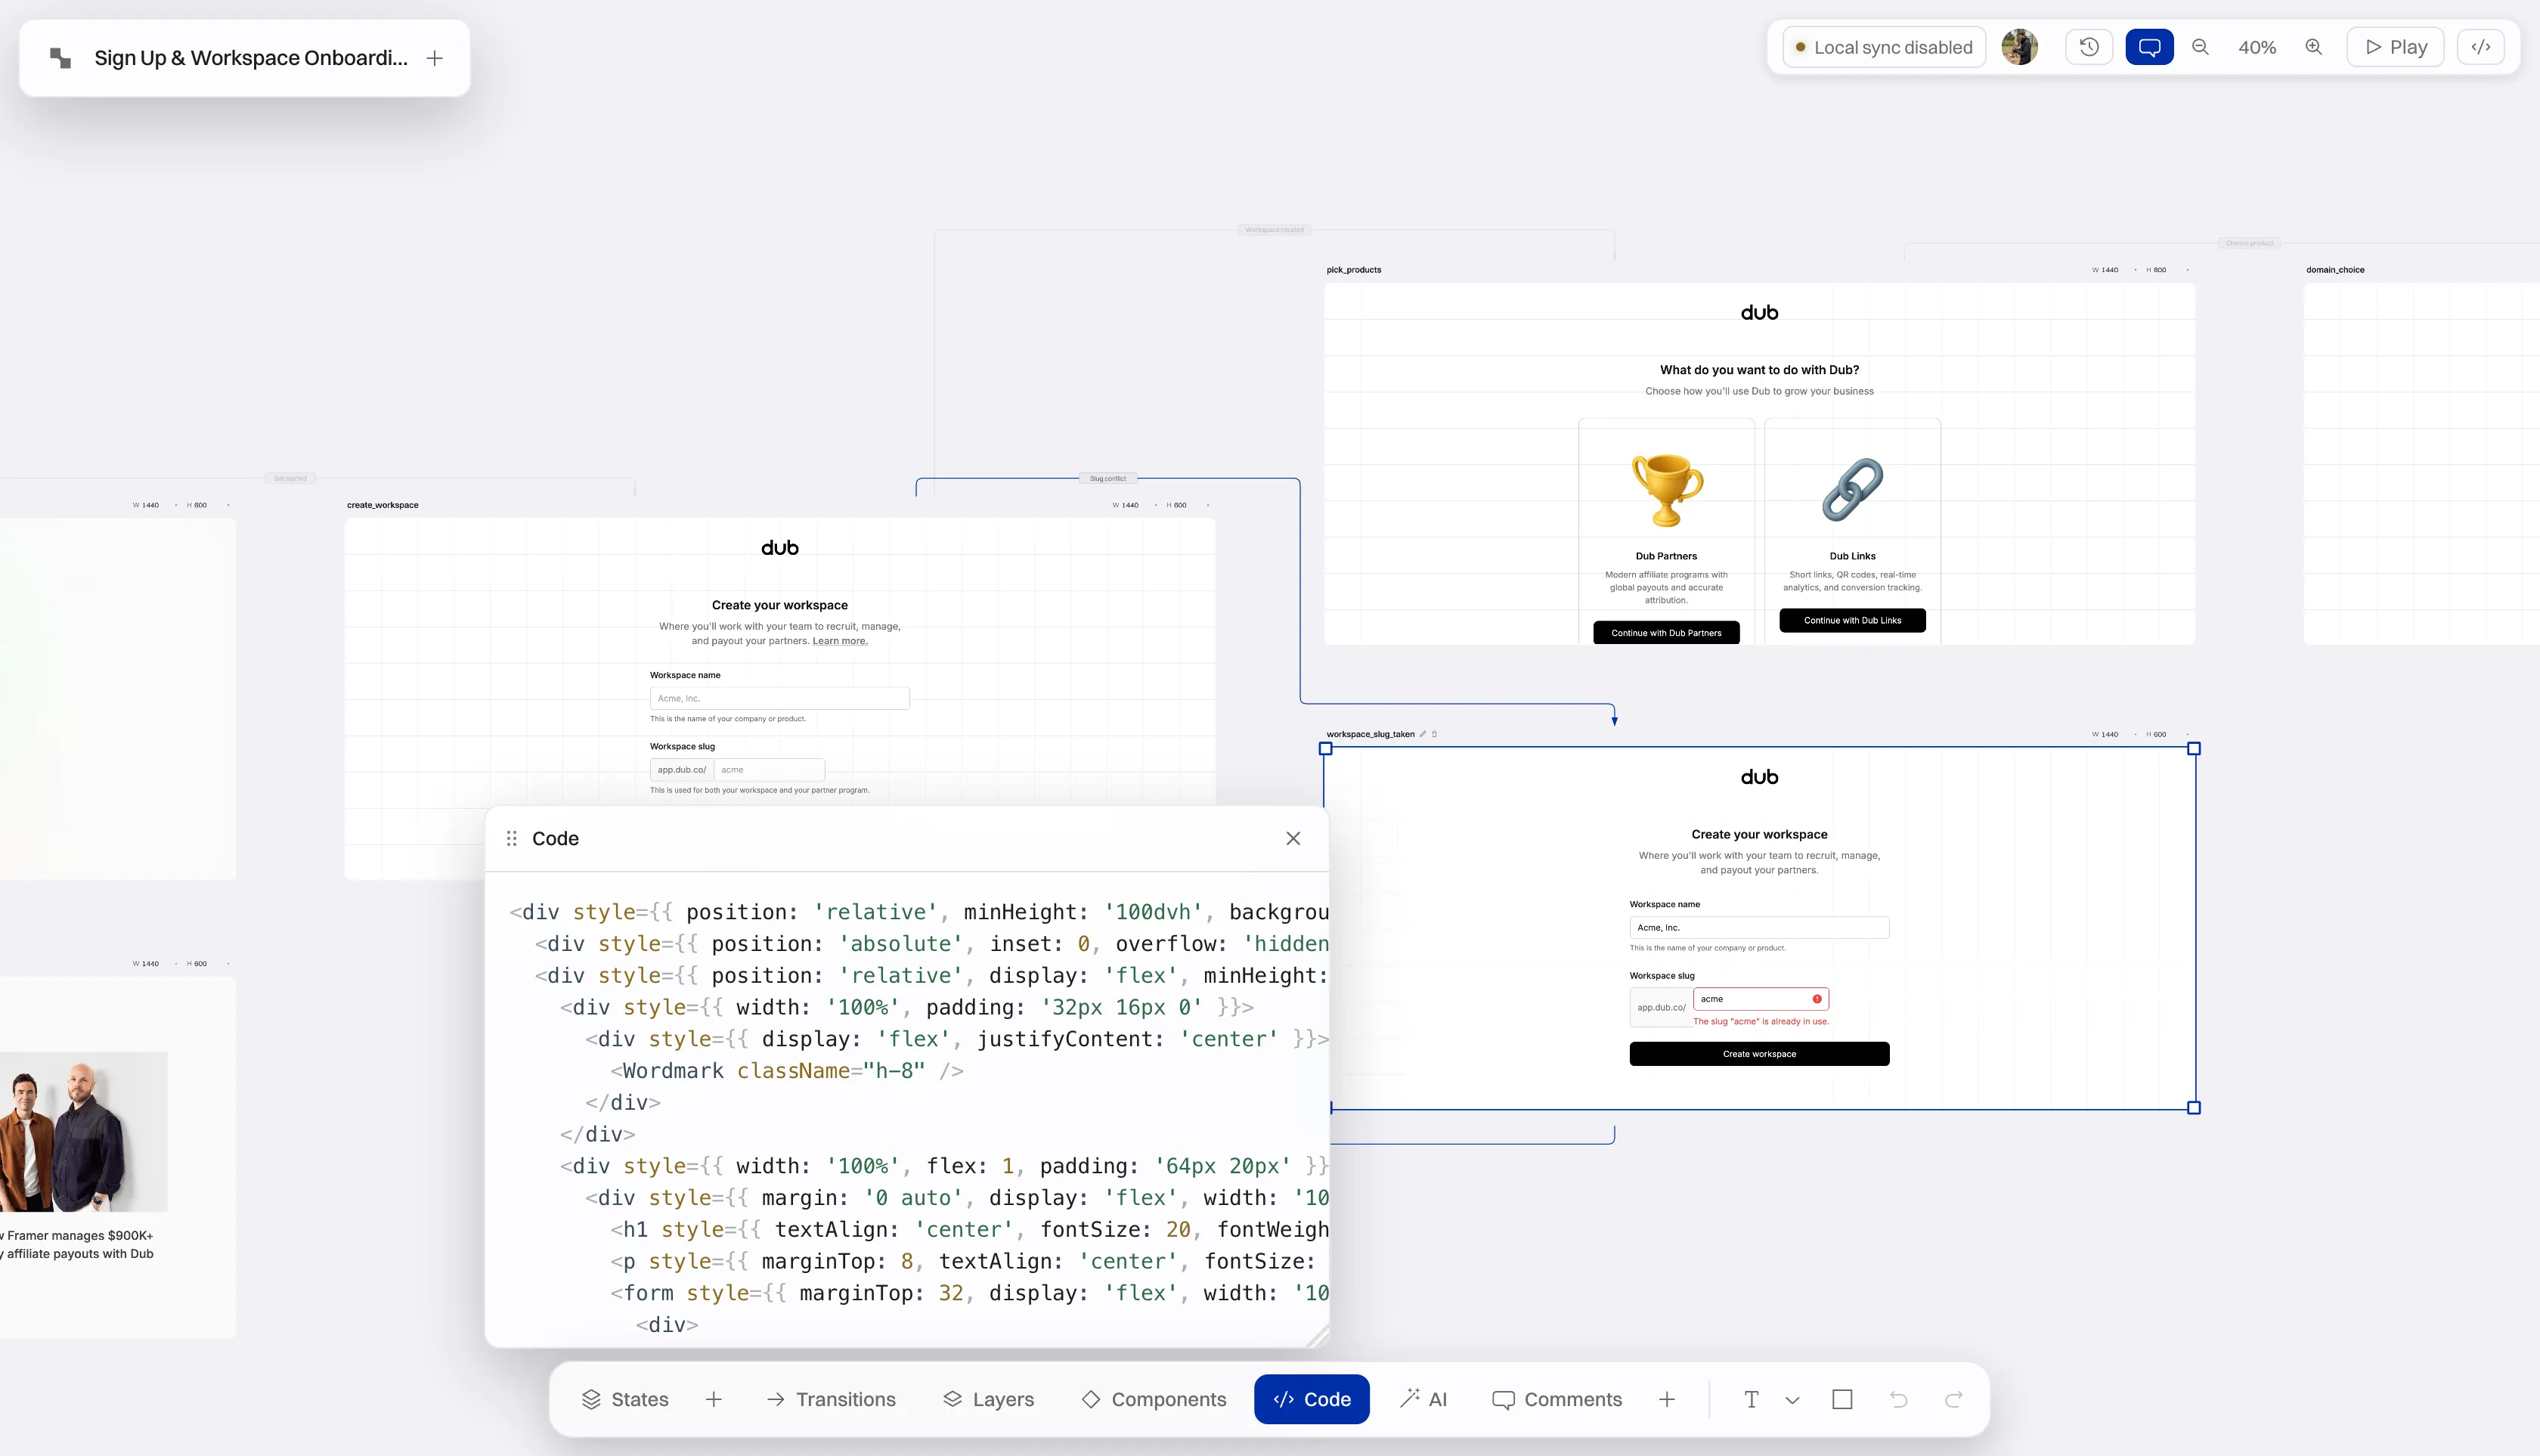Select the pick_products state label
The width and height of the screenshot is (2540, 1456).
coord(1353,270)
